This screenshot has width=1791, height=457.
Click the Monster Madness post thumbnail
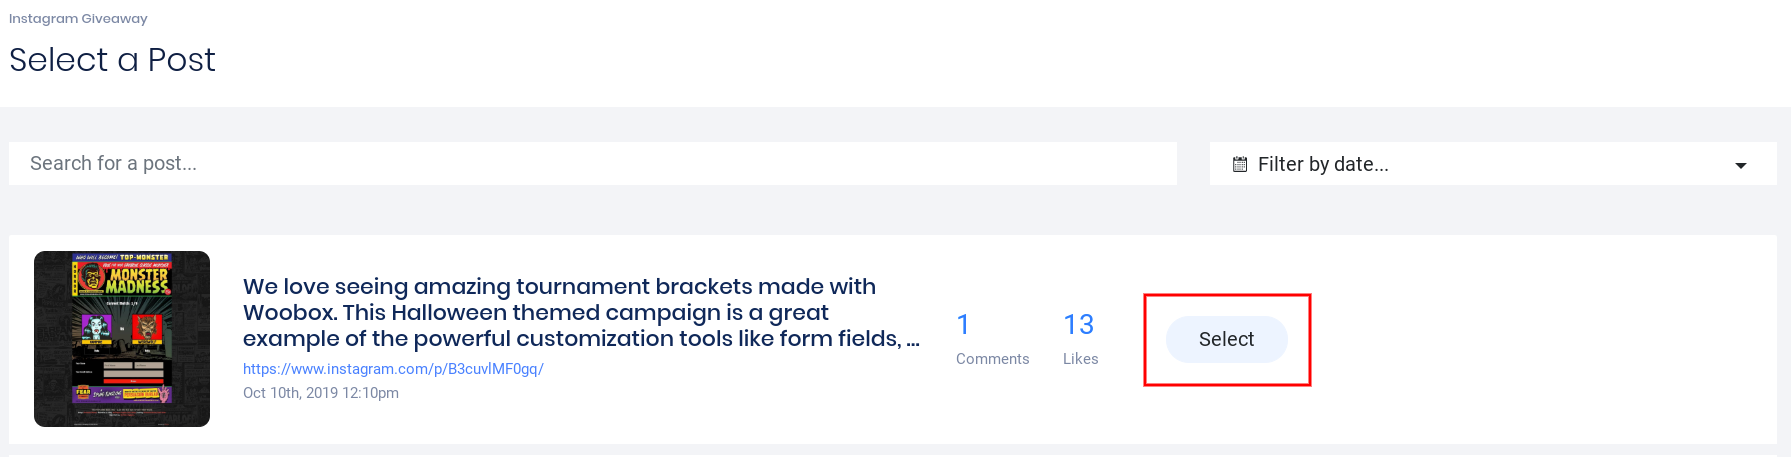tap(122, 339)
